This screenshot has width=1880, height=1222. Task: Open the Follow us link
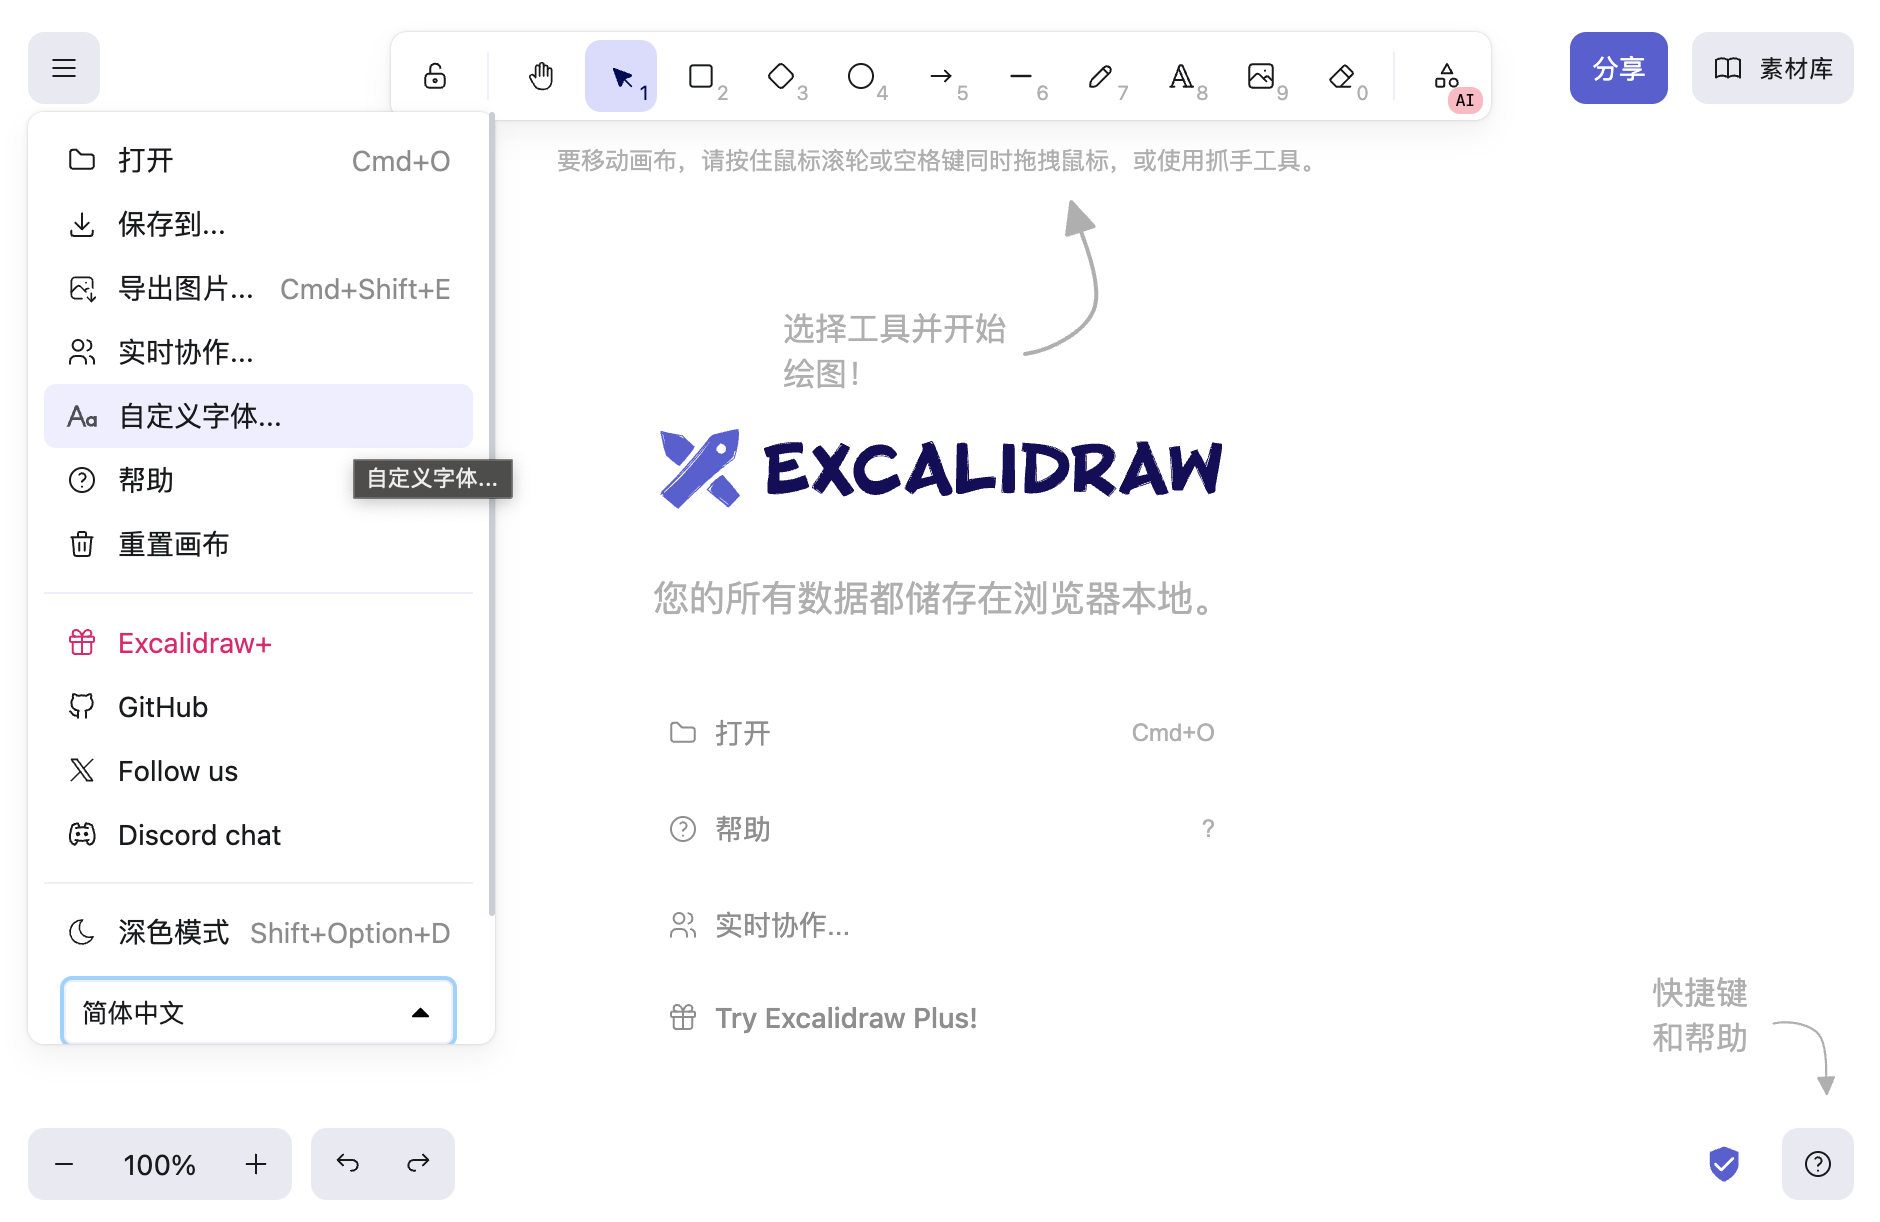258,771
